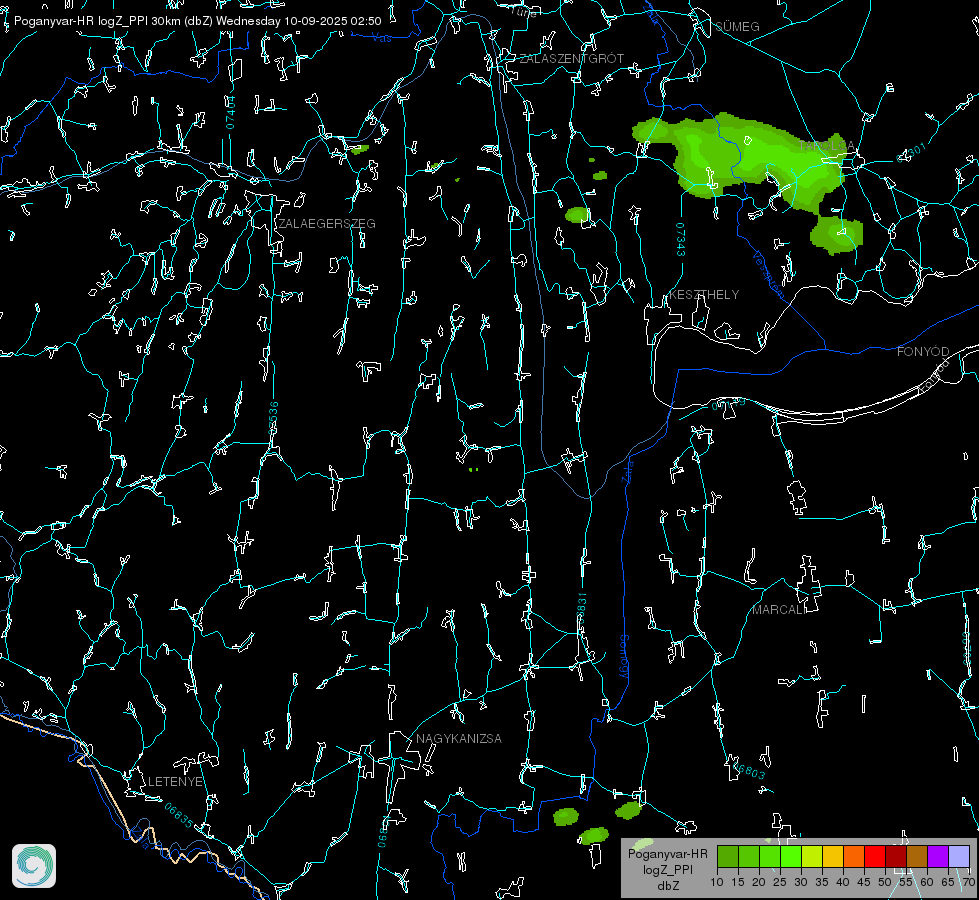Click the Poganyvar-HR text in the legend
The image size is (979, 900).
pyautogui.click(x=667, y=854)
